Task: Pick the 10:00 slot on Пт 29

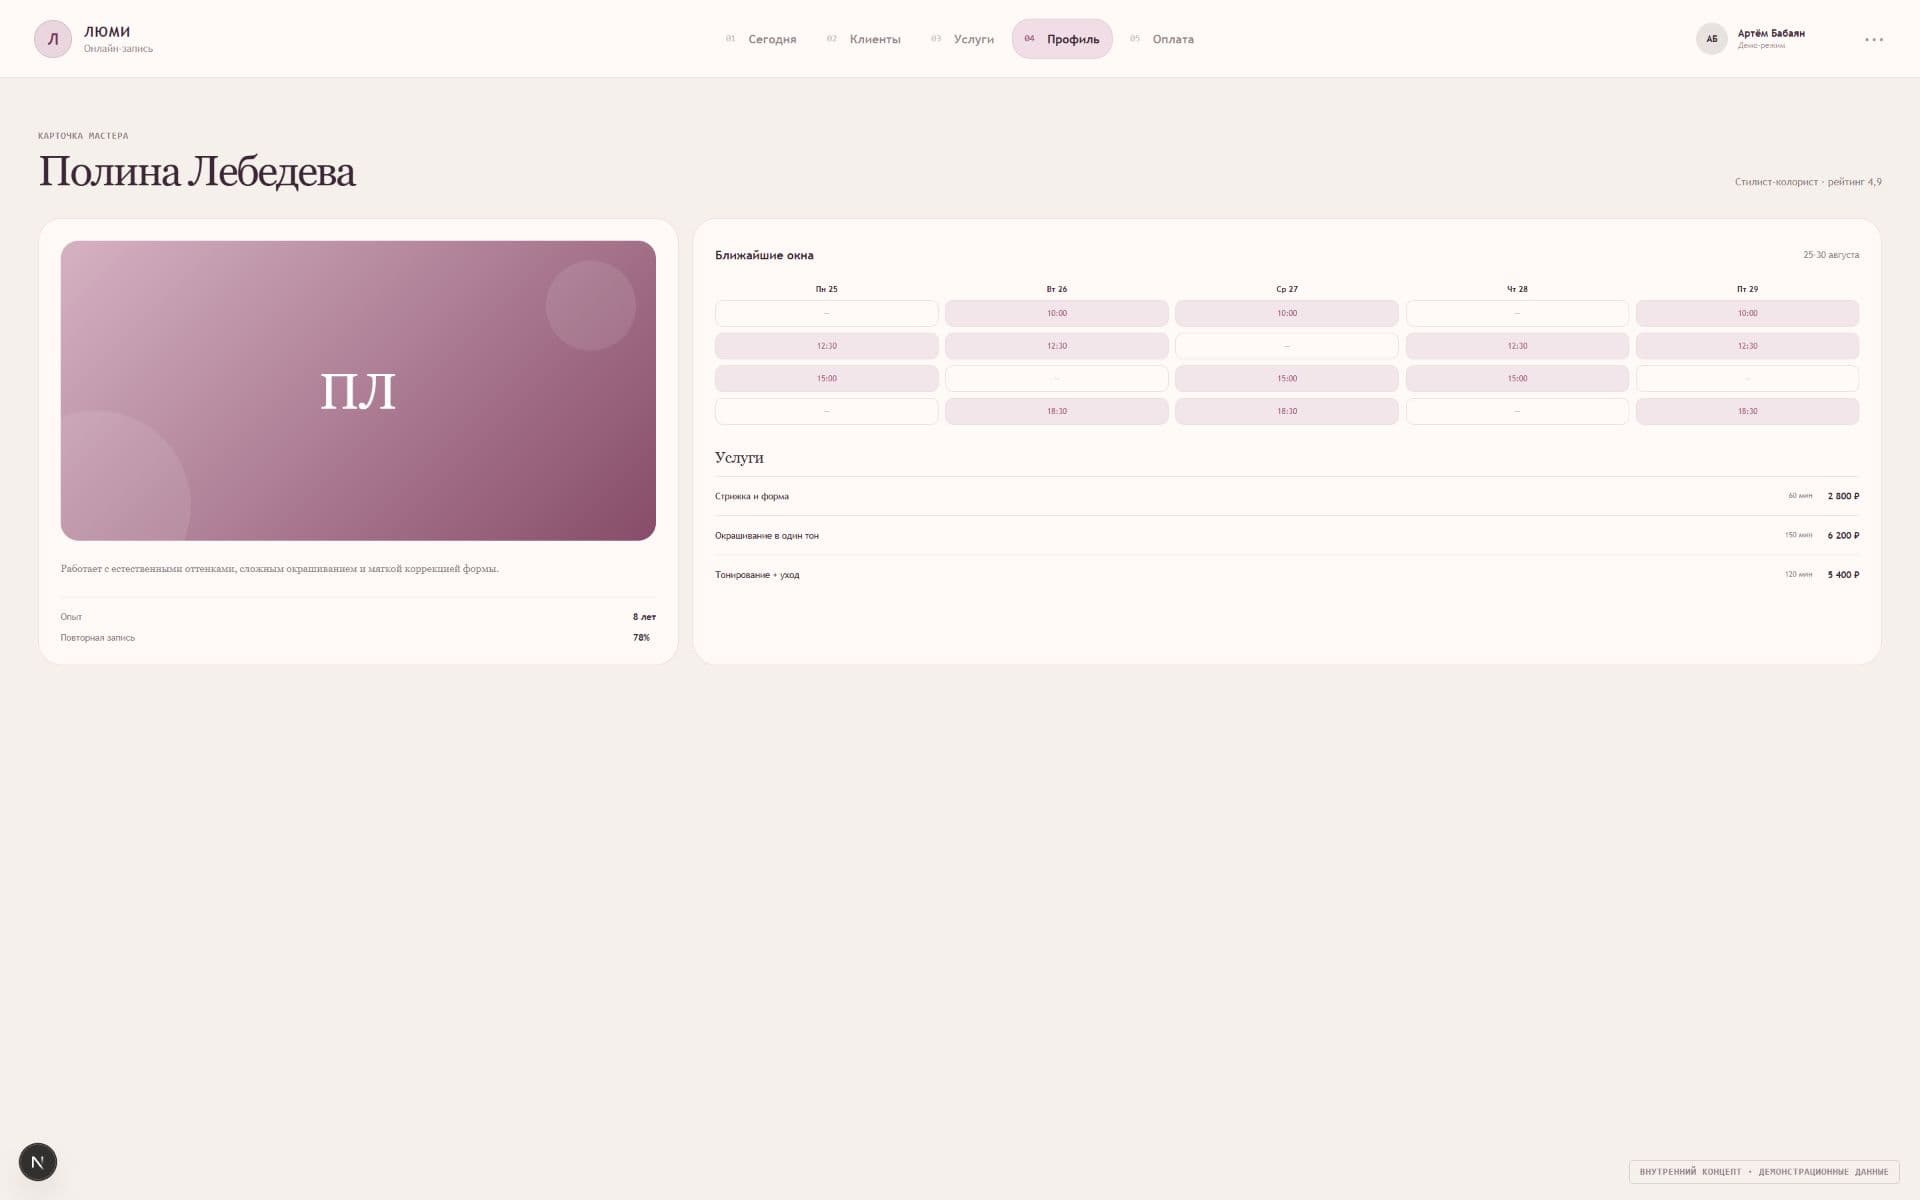Action: (x=1747, y=313)
